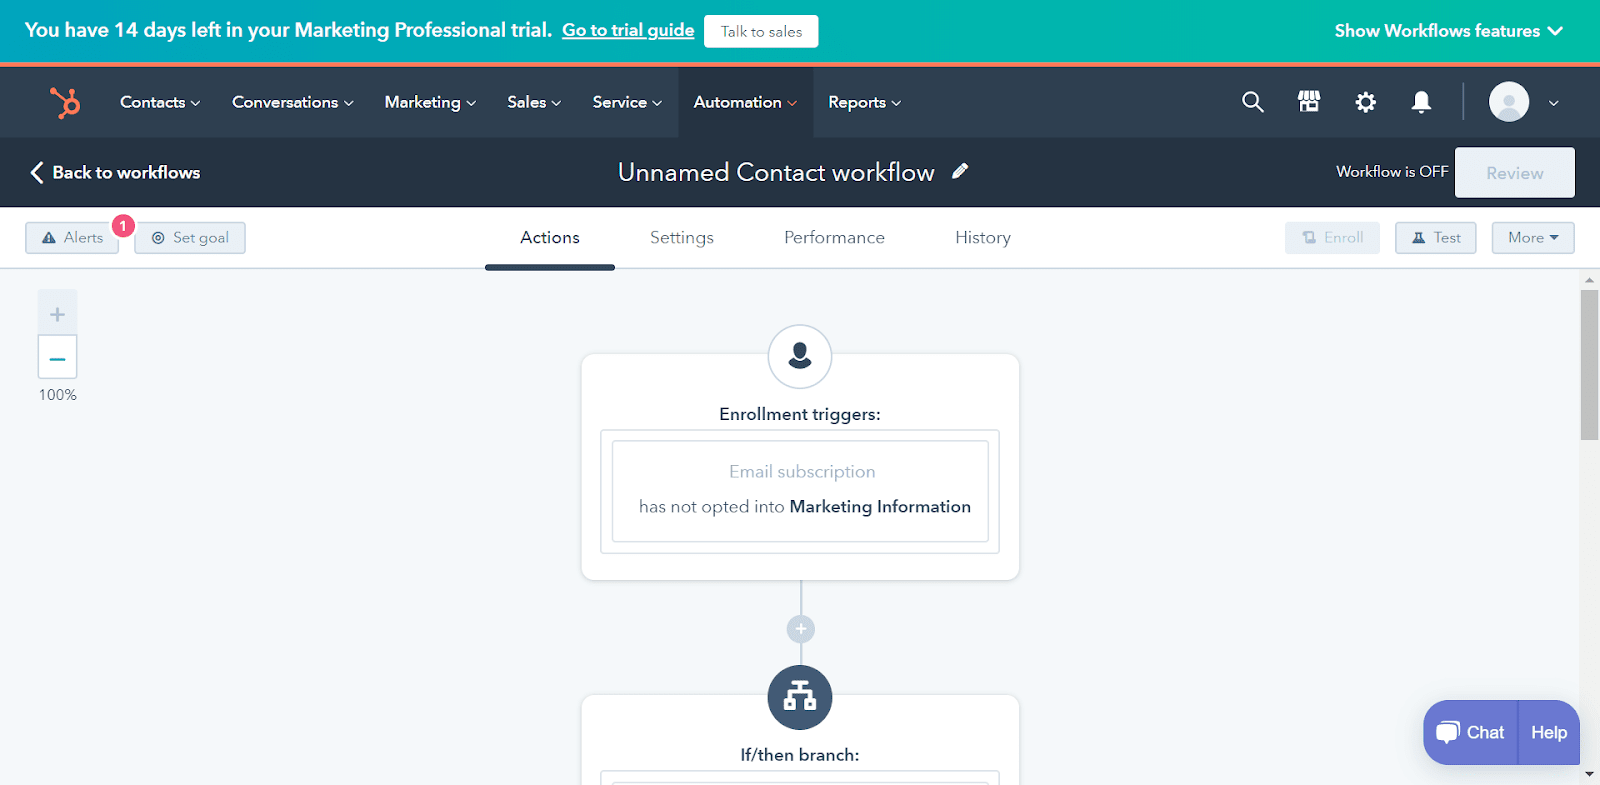1600x785 pixels.
Task: Expand the Marketing menu
Action: [x=430, y=102]
